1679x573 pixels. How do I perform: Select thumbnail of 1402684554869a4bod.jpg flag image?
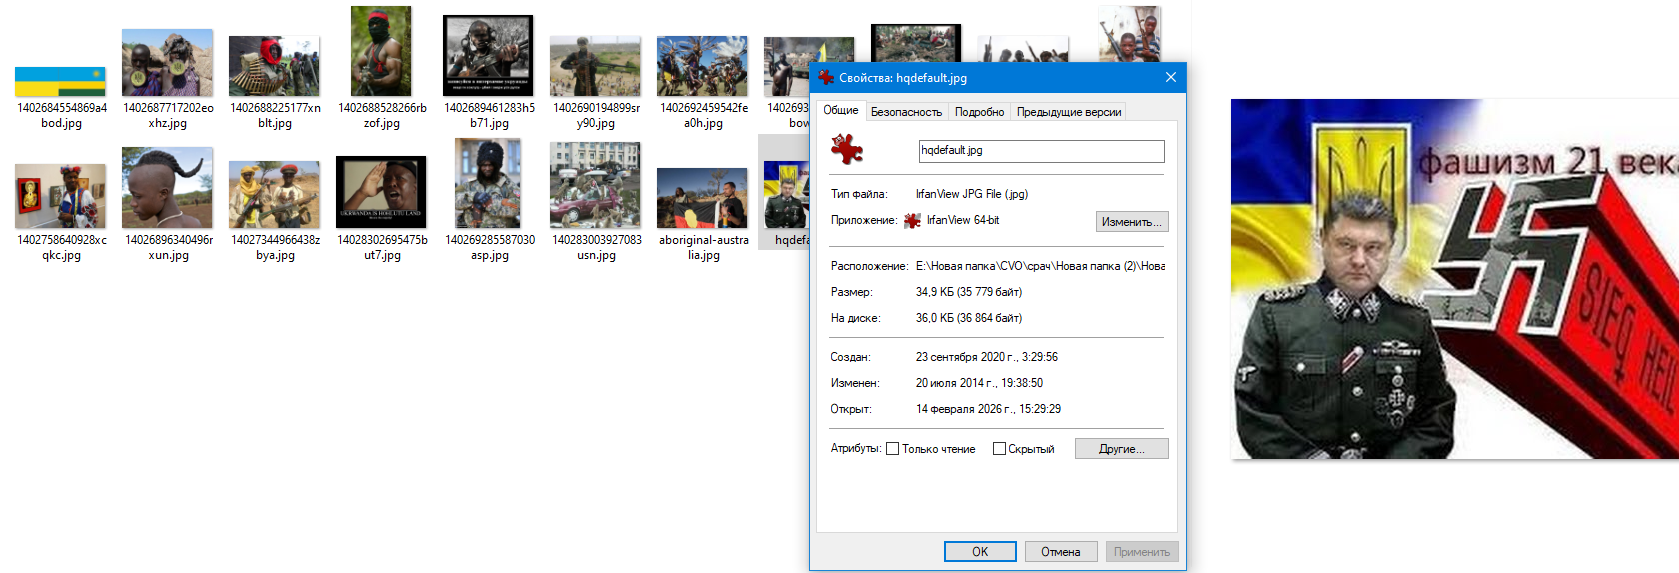tap(60, 82)
